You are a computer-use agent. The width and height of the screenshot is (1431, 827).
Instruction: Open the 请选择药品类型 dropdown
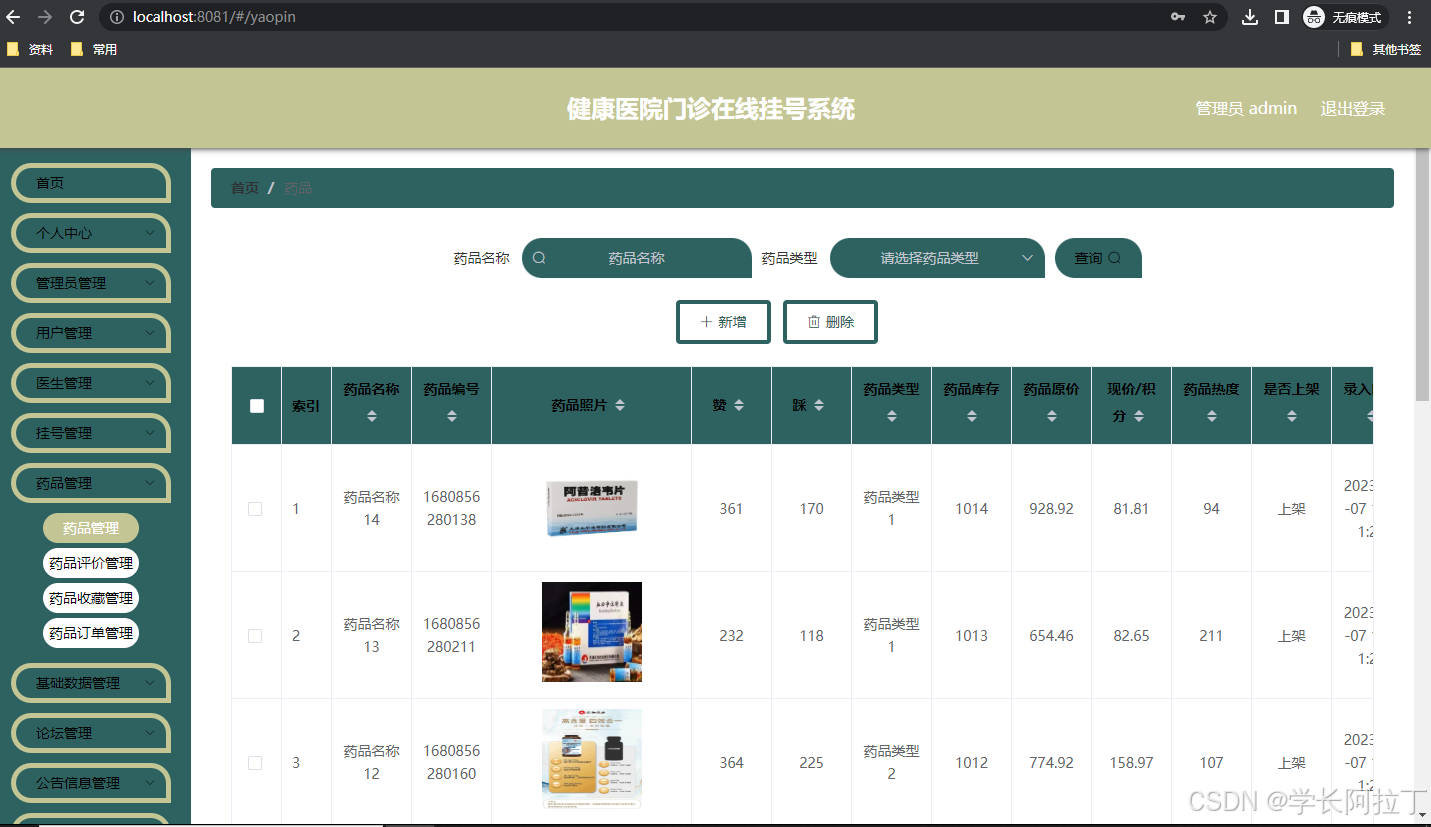(x=936, y=257)
